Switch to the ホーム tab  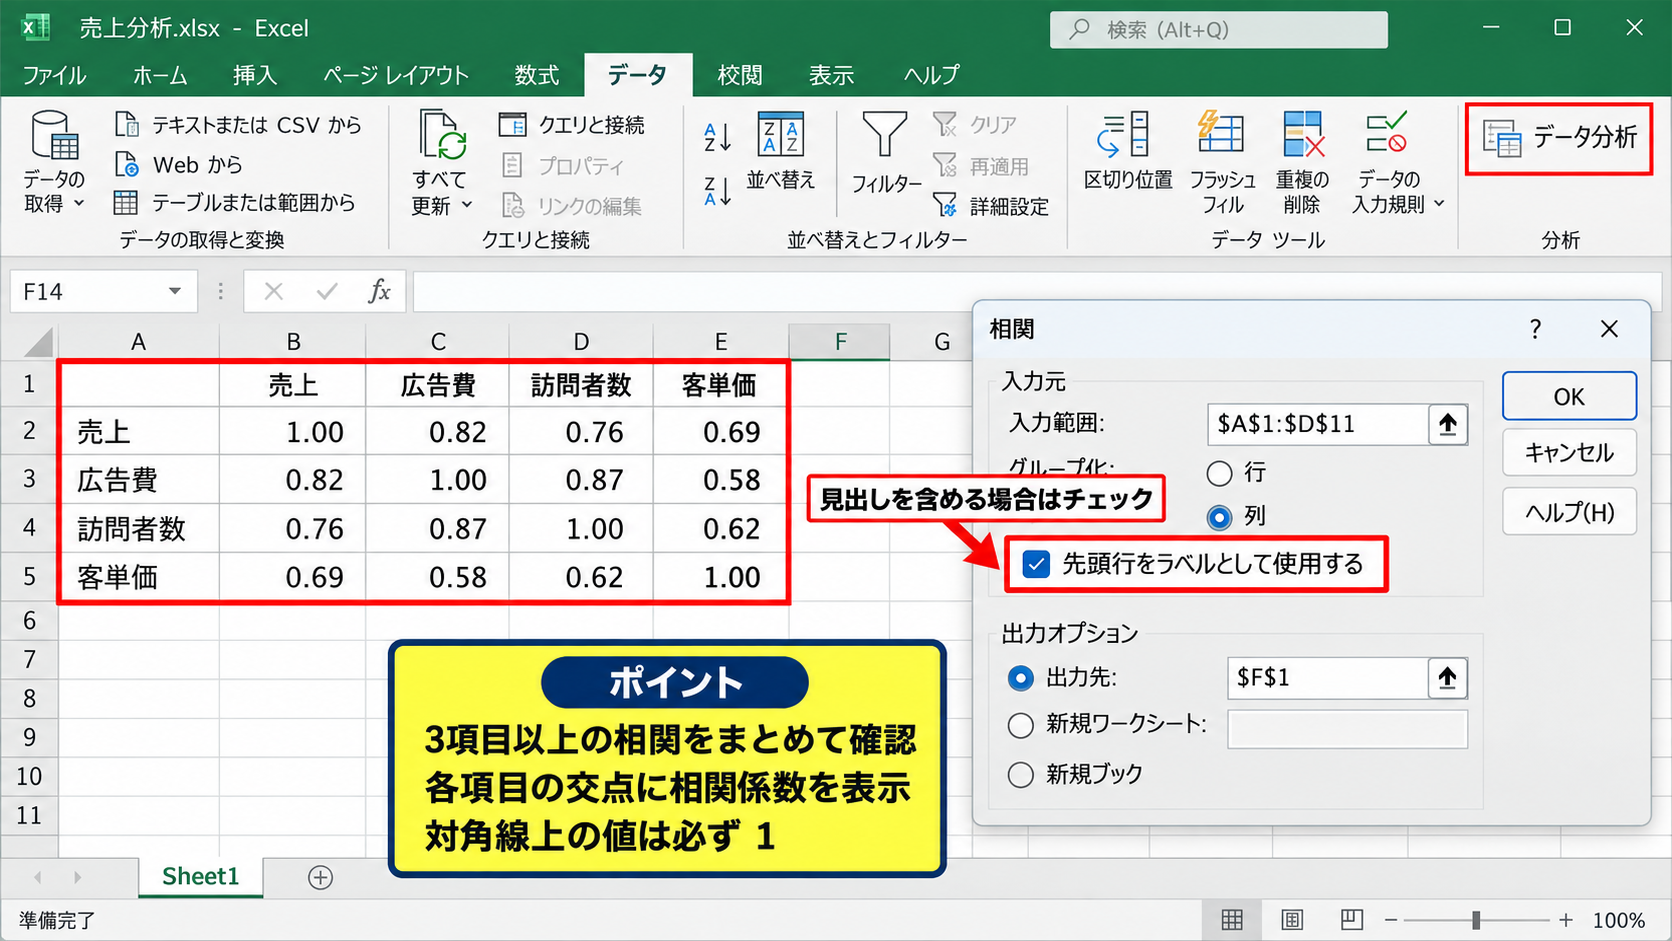click(160, 75)
